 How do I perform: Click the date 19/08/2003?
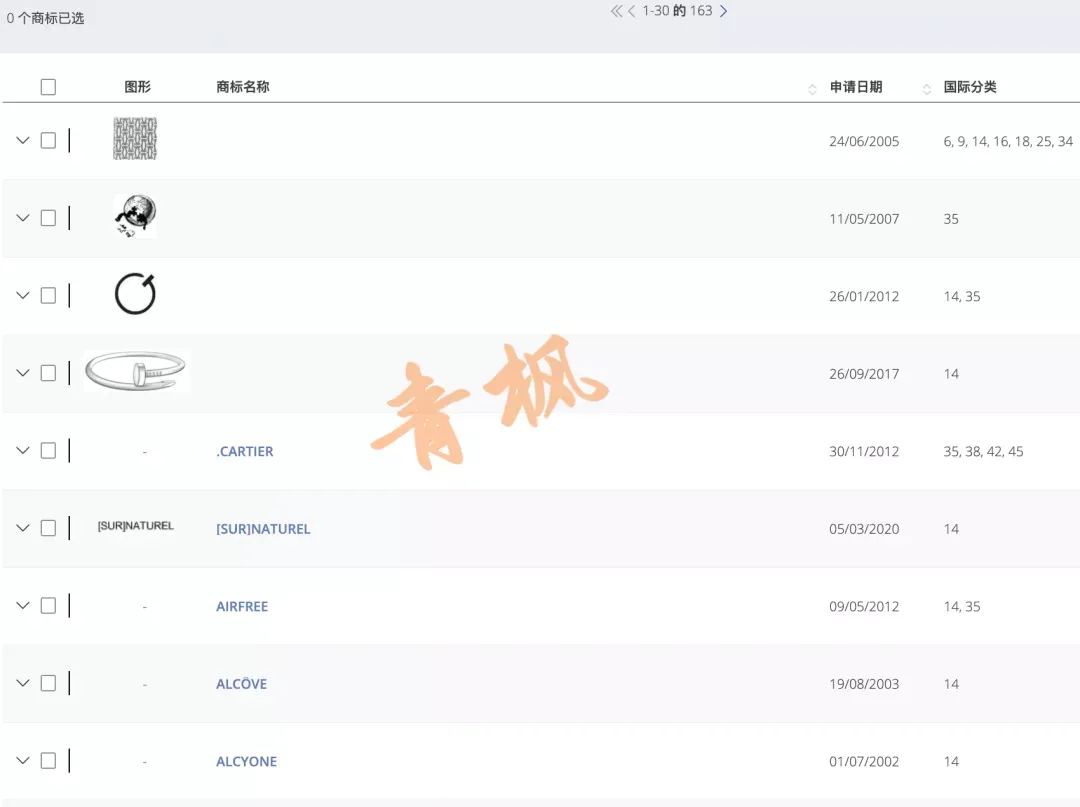[864, 684]
